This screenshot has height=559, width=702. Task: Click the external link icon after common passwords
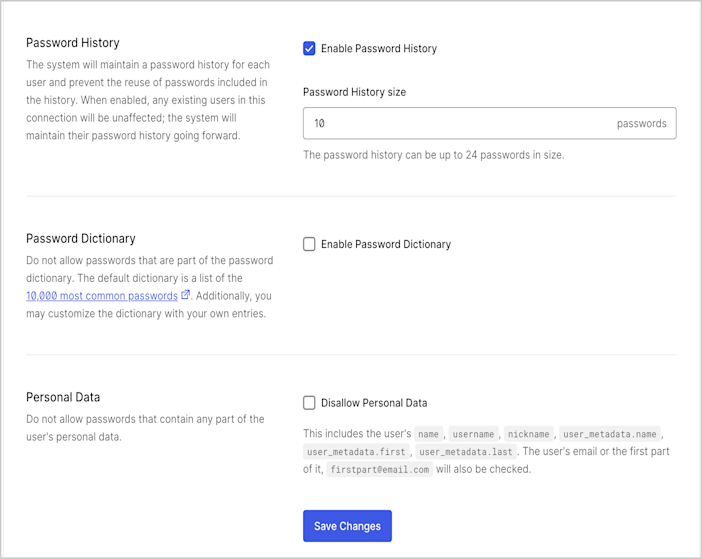coord(185,295)
